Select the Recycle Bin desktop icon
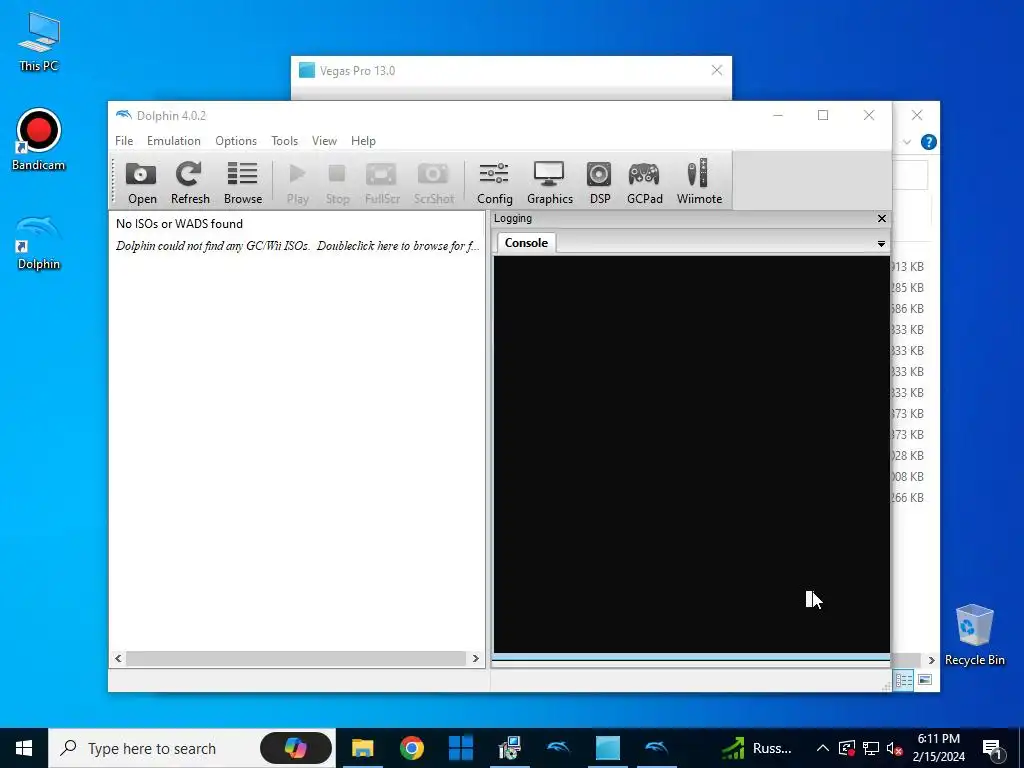This screenshot has height=768, width=1024. click(974, 635)
